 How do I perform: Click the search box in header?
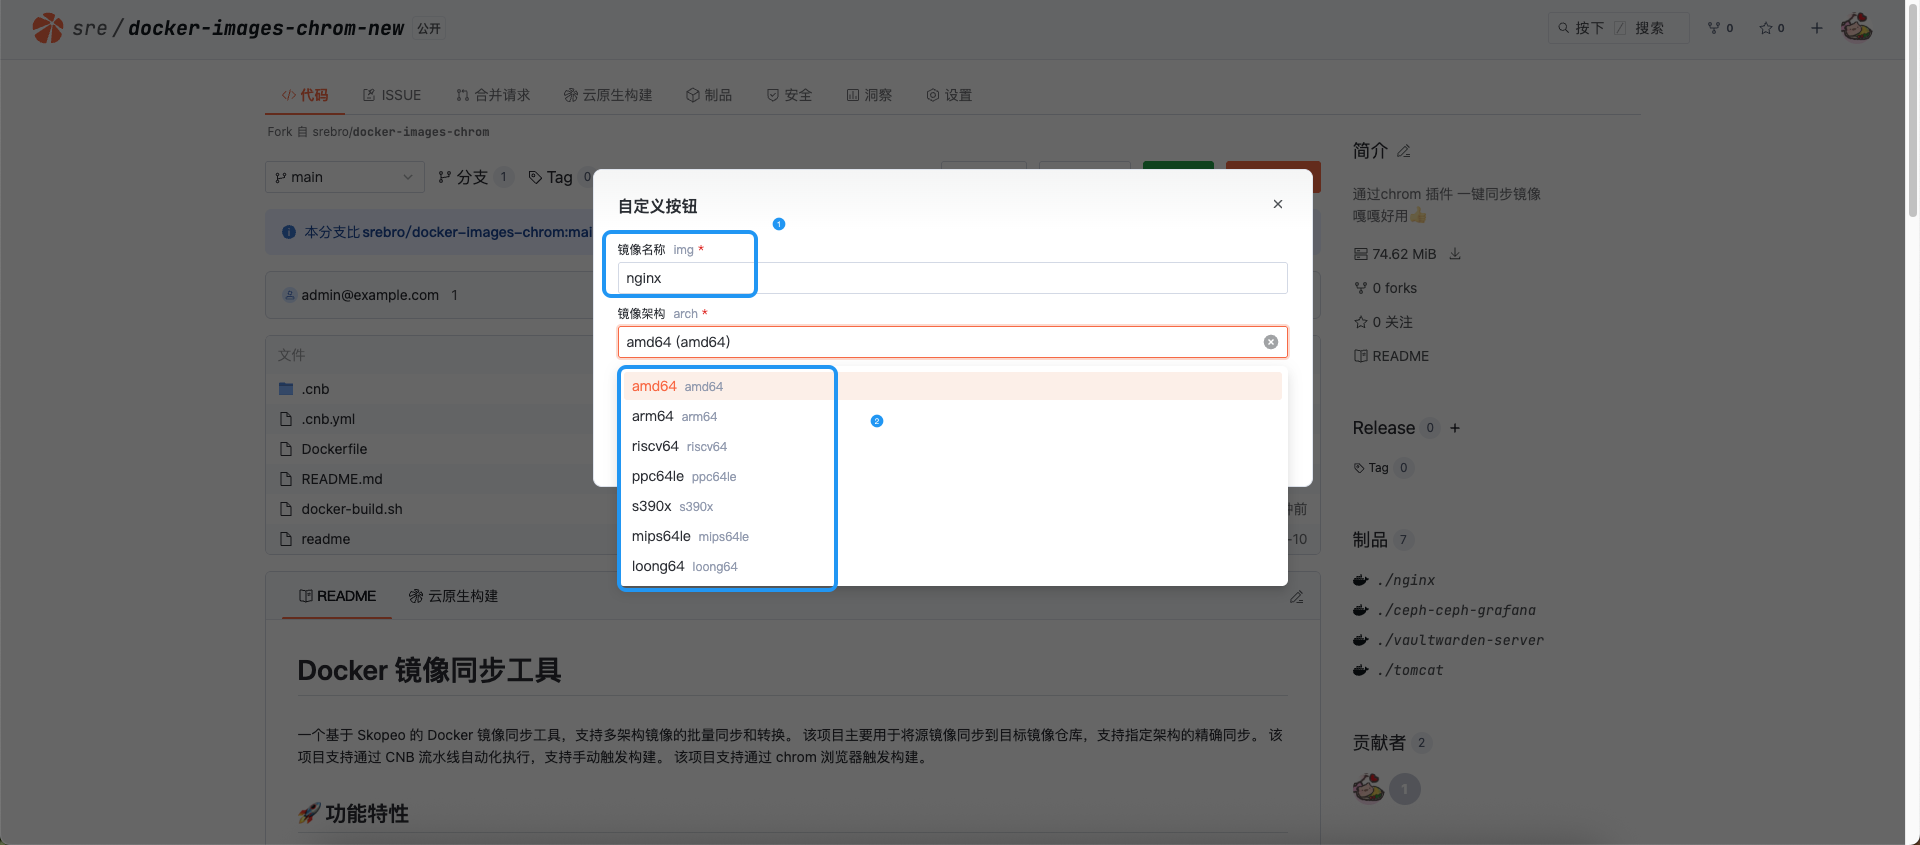[x=1618, y=28]
